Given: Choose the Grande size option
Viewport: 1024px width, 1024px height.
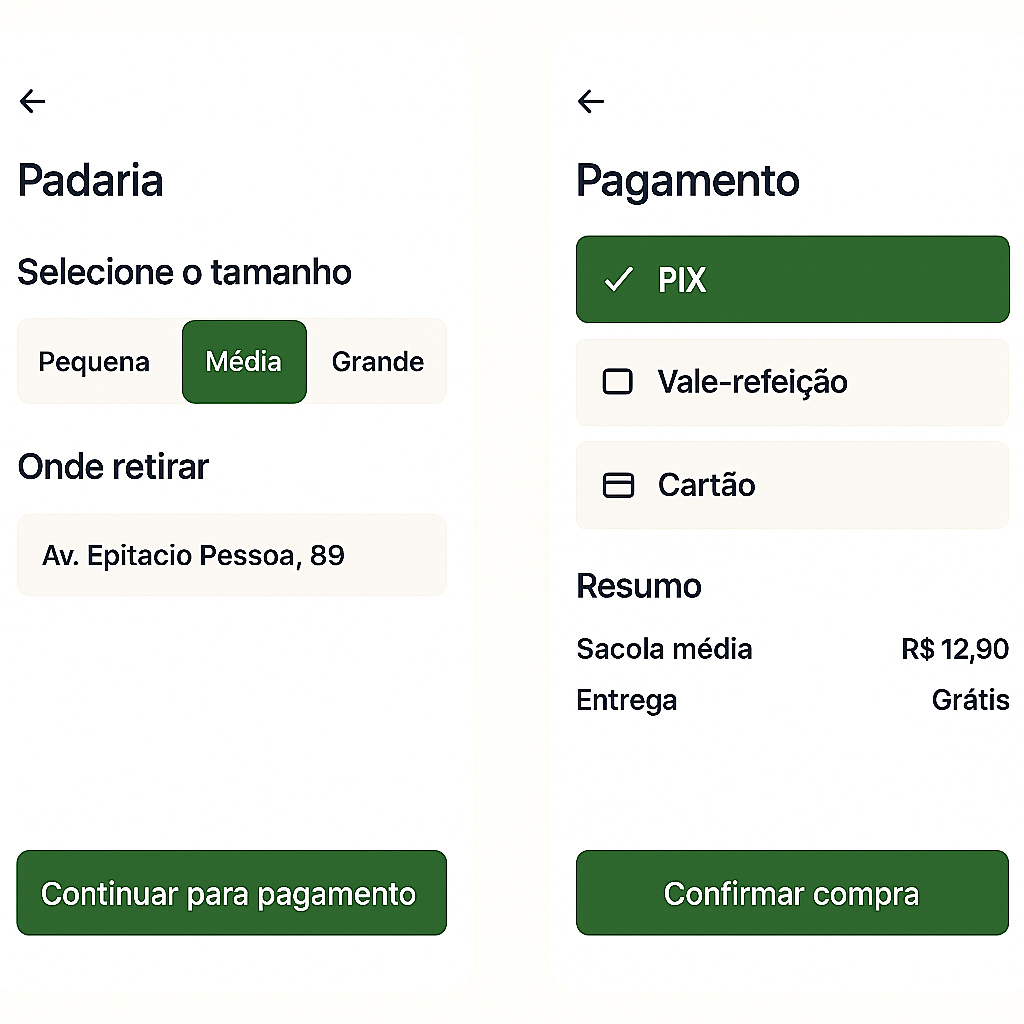Looking at the screenshot, I should click(378, 362).
